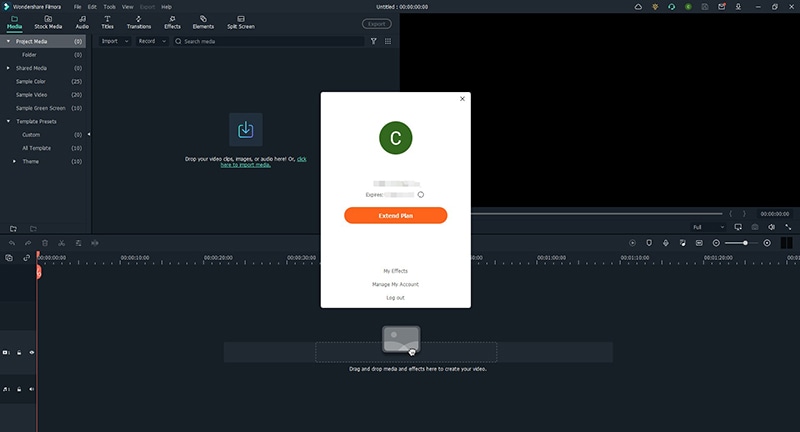Toggle lock on video track 1
The height and width of the screenshot is (432, 800).
pyautogui.click(x=19, y=352)
